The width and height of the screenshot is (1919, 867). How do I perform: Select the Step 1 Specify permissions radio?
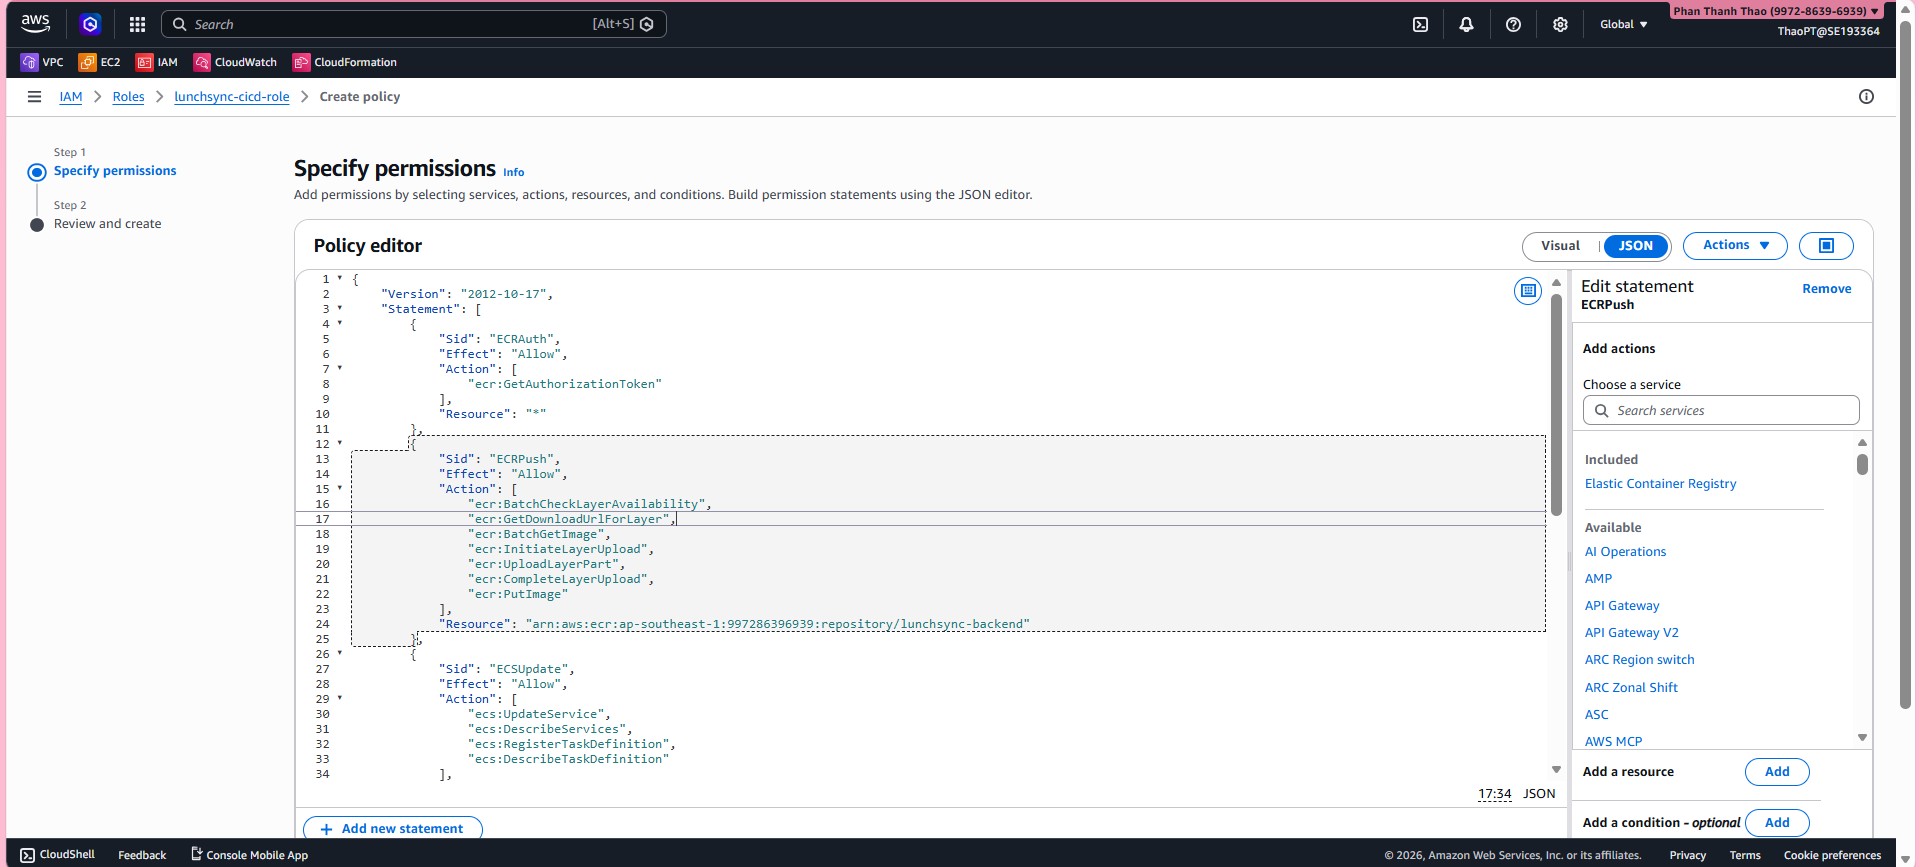[x=37, y=172]
